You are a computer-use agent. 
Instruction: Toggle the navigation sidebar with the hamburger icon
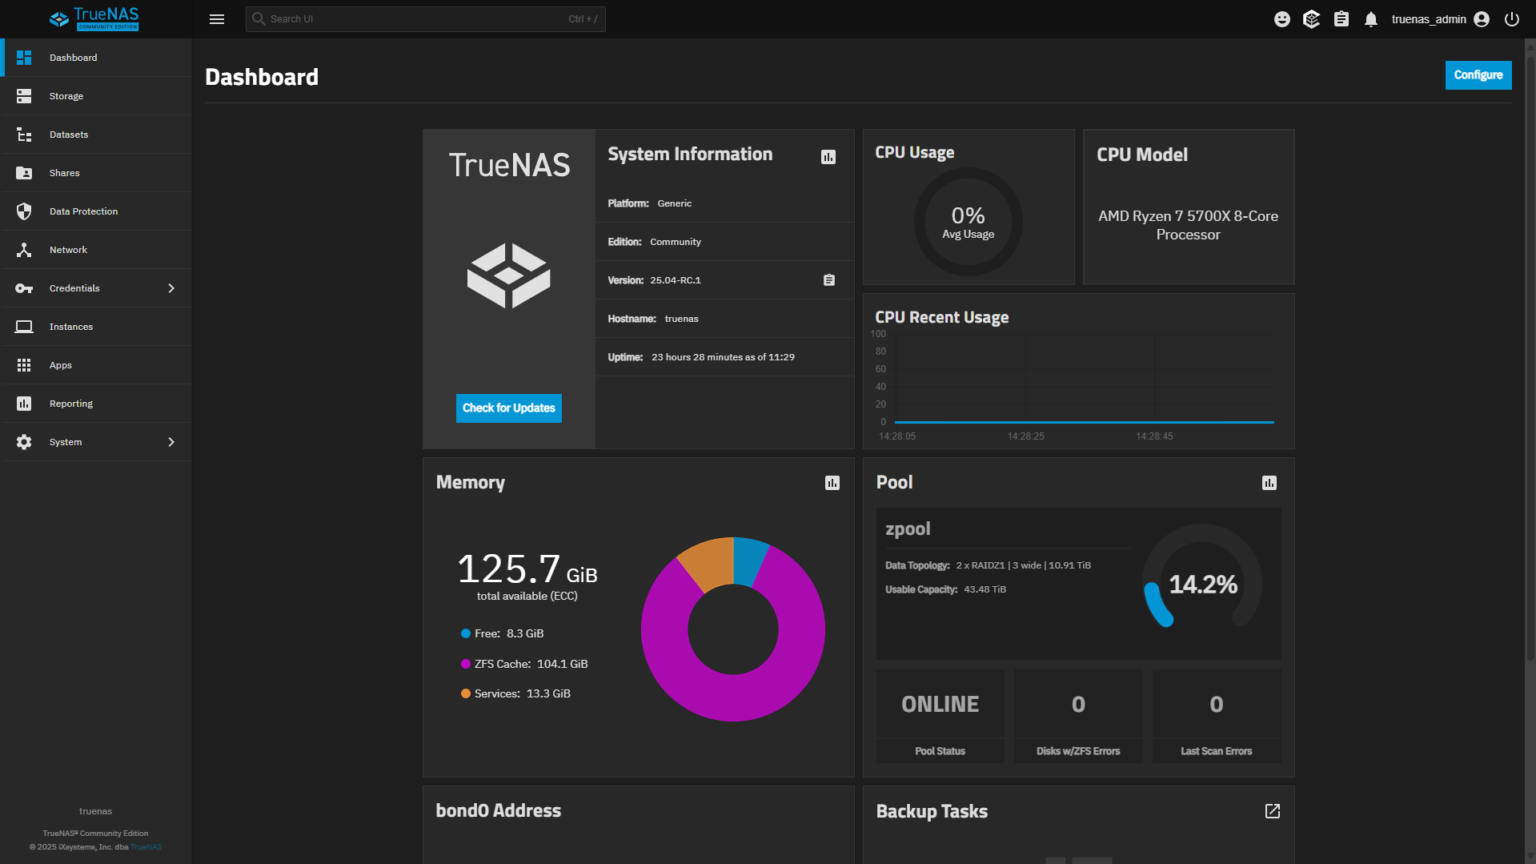click(x=216, y=18)
